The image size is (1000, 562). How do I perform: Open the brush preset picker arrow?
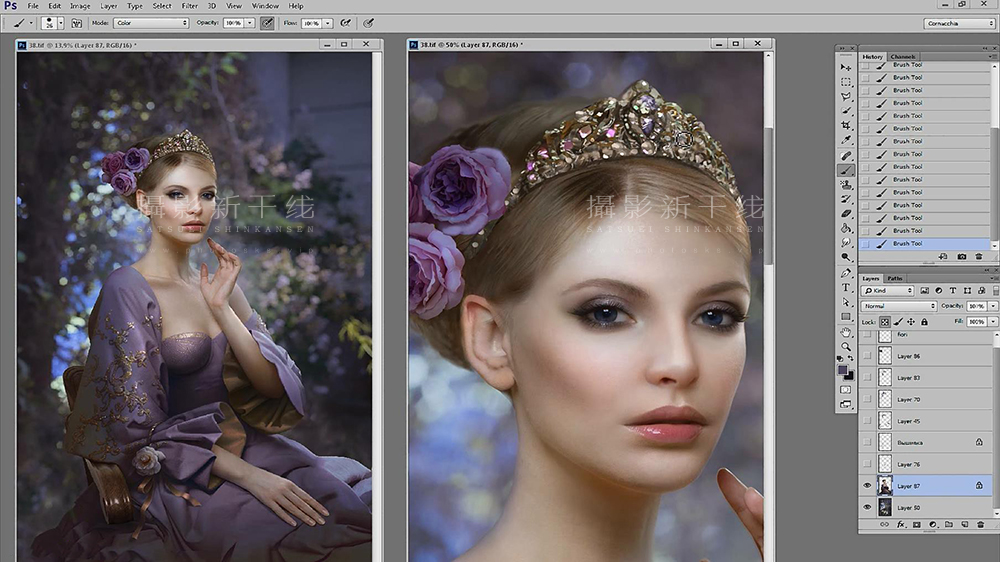pyautogui.click(x=61, y=23)
